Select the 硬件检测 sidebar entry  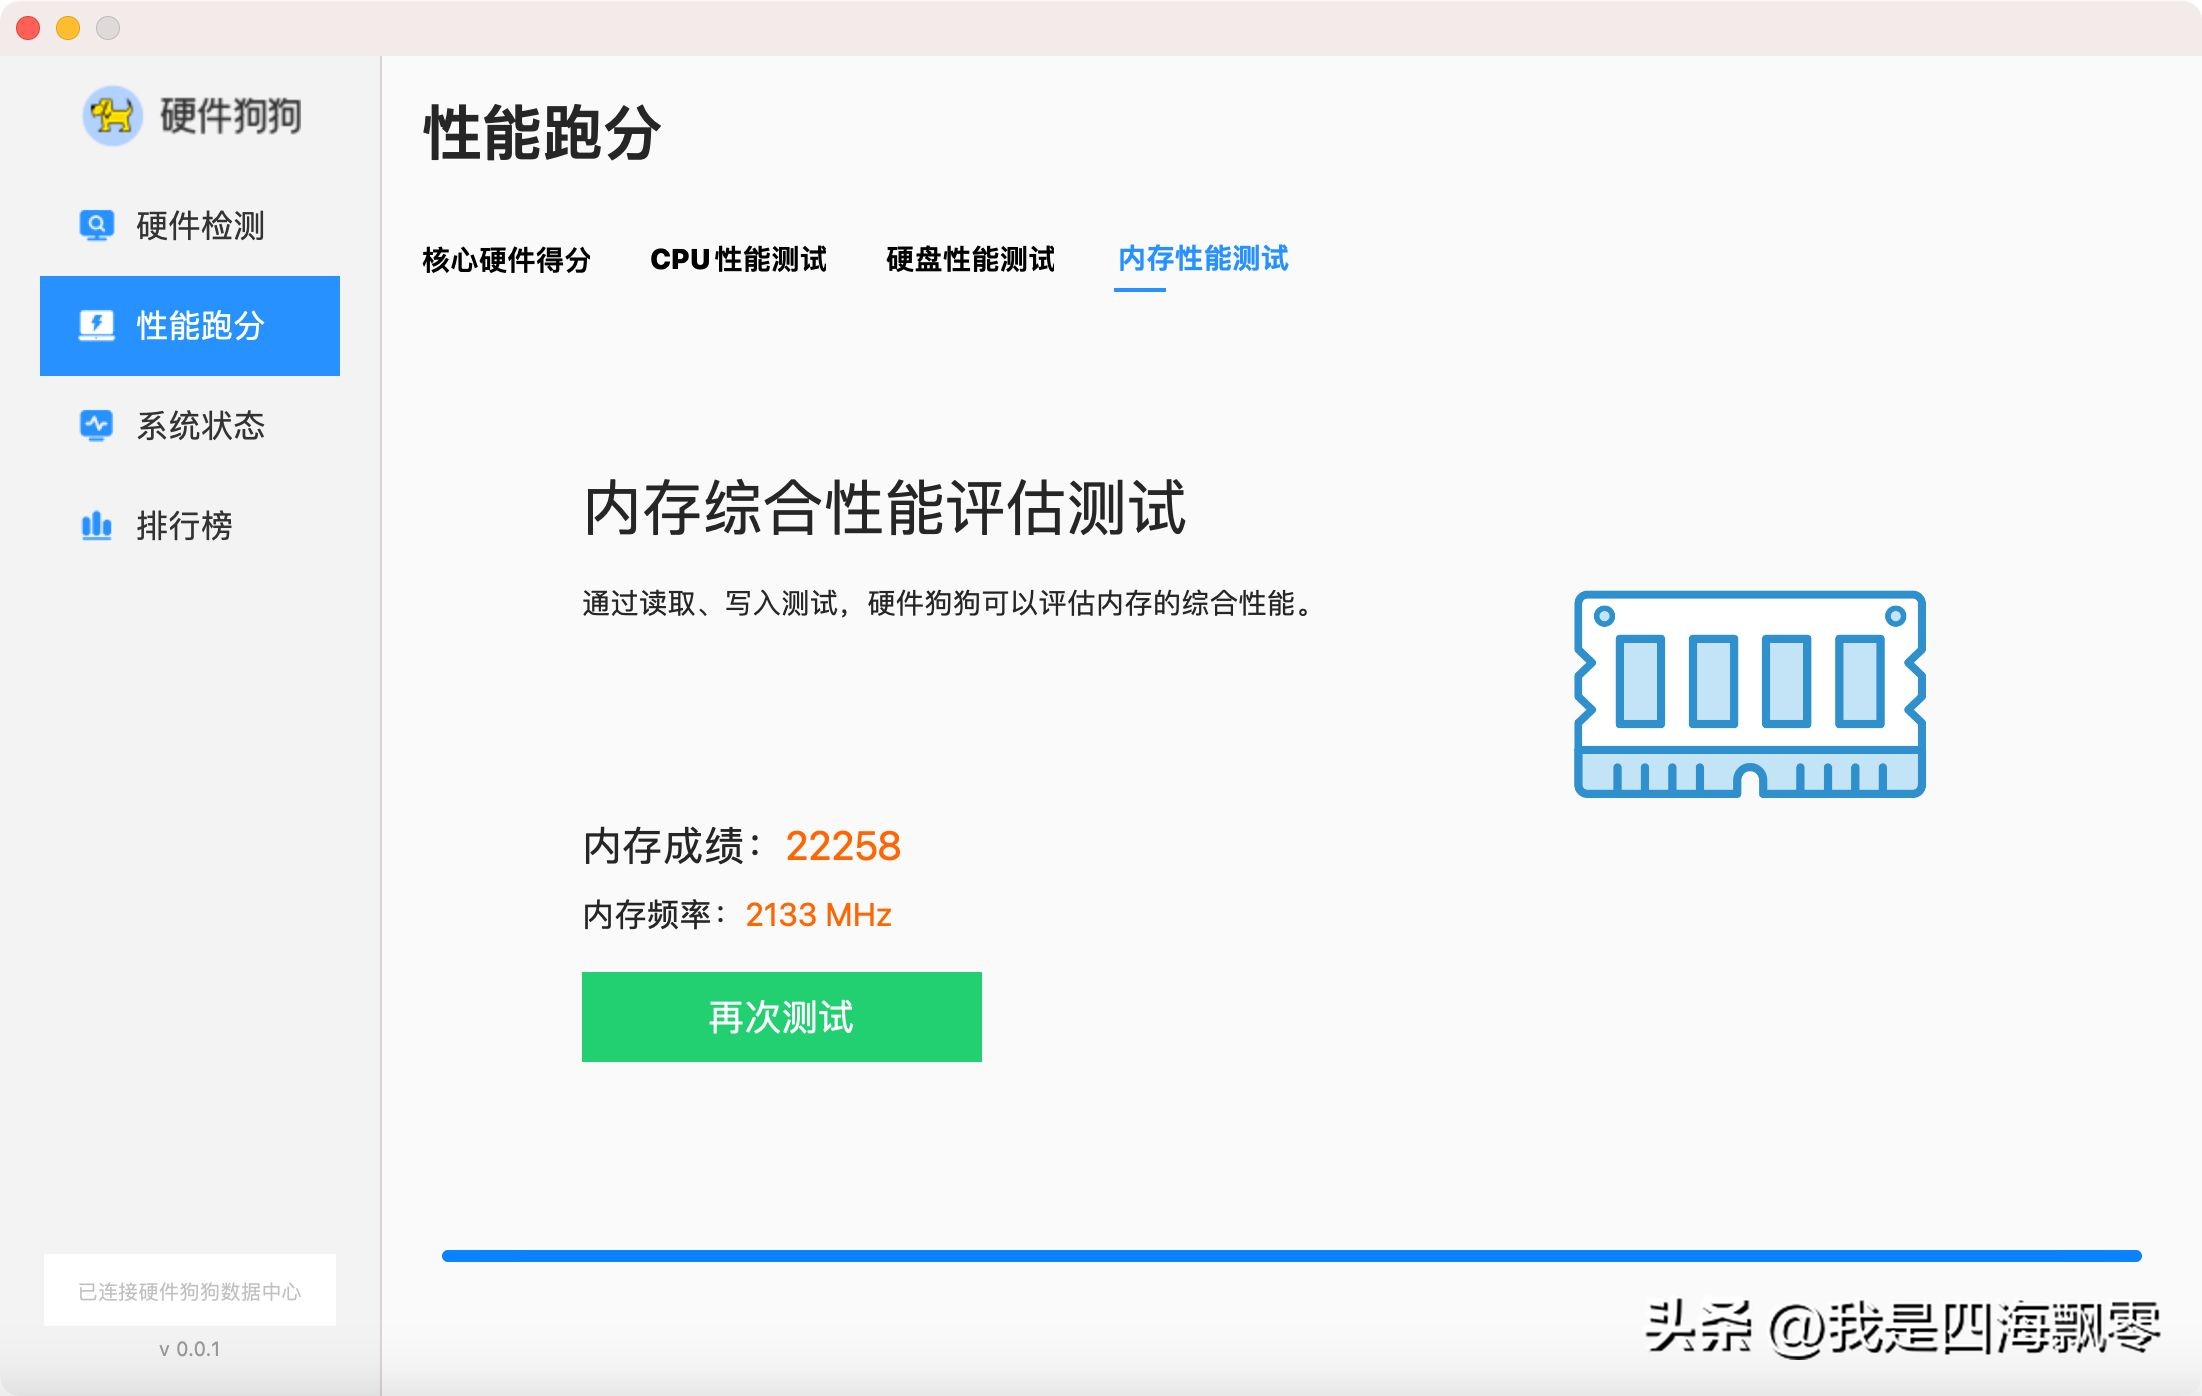(197, 226)
